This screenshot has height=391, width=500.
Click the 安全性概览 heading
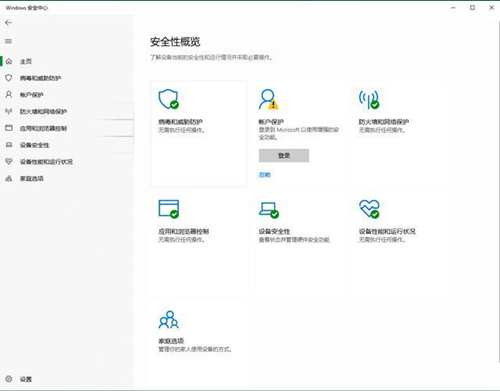[175, 42]
